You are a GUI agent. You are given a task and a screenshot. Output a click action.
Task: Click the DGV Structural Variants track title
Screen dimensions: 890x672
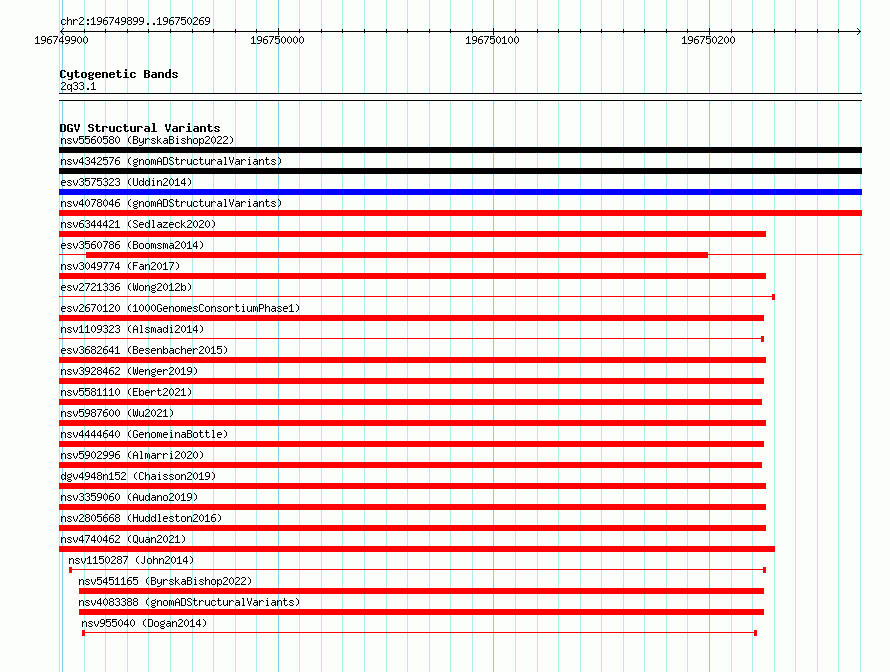140,128
